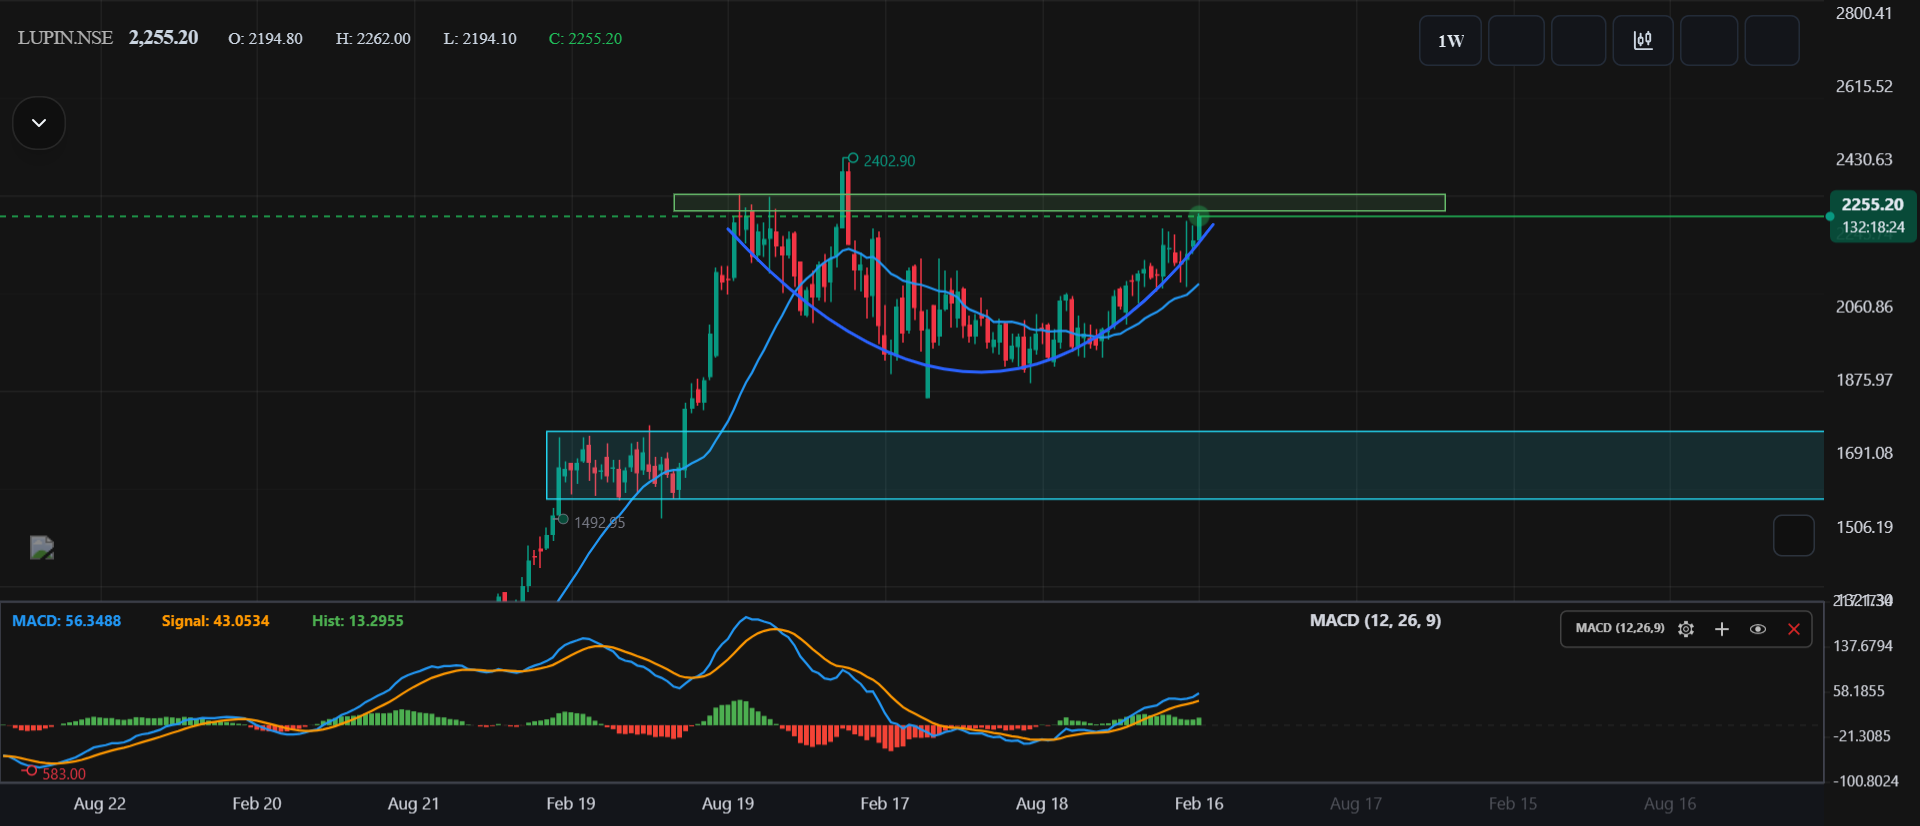Click the C: 2255.20 close value
Image resolution: width=1920 pixels, height=826 pixels.
pos(585,39)
